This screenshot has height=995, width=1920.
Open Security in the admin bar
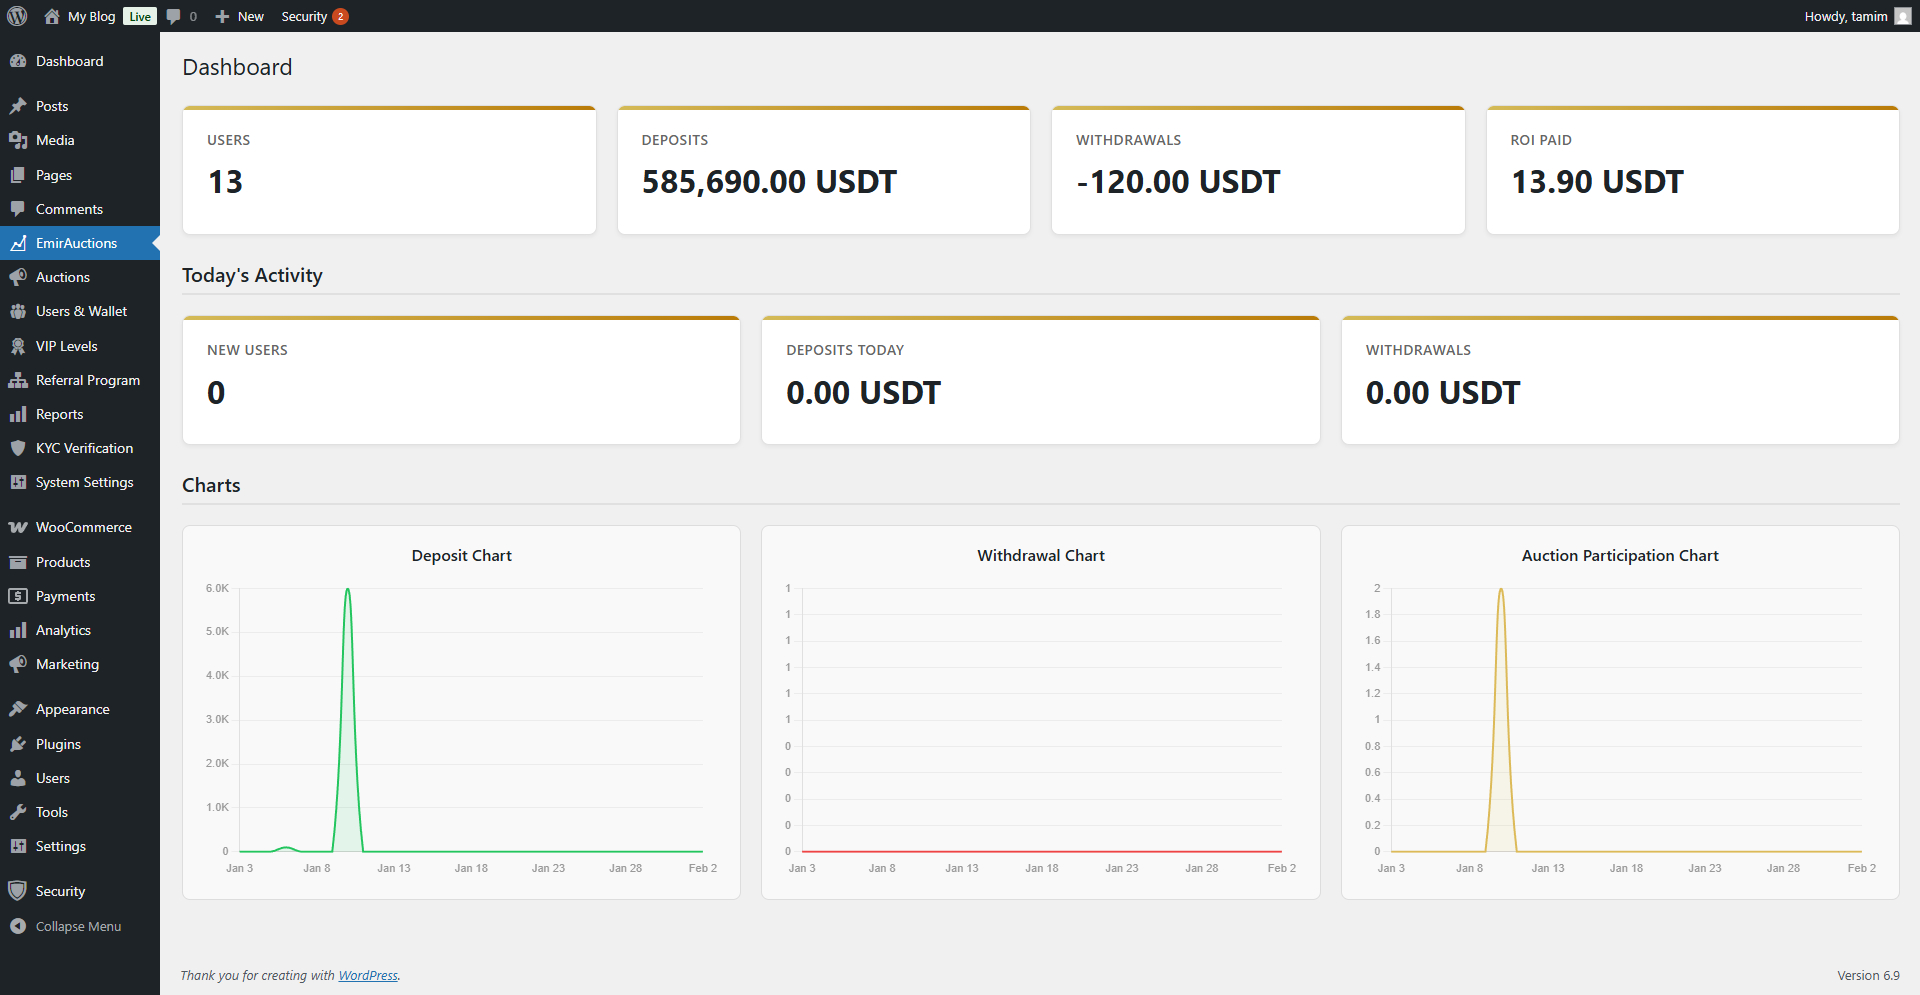click(314, 16)
